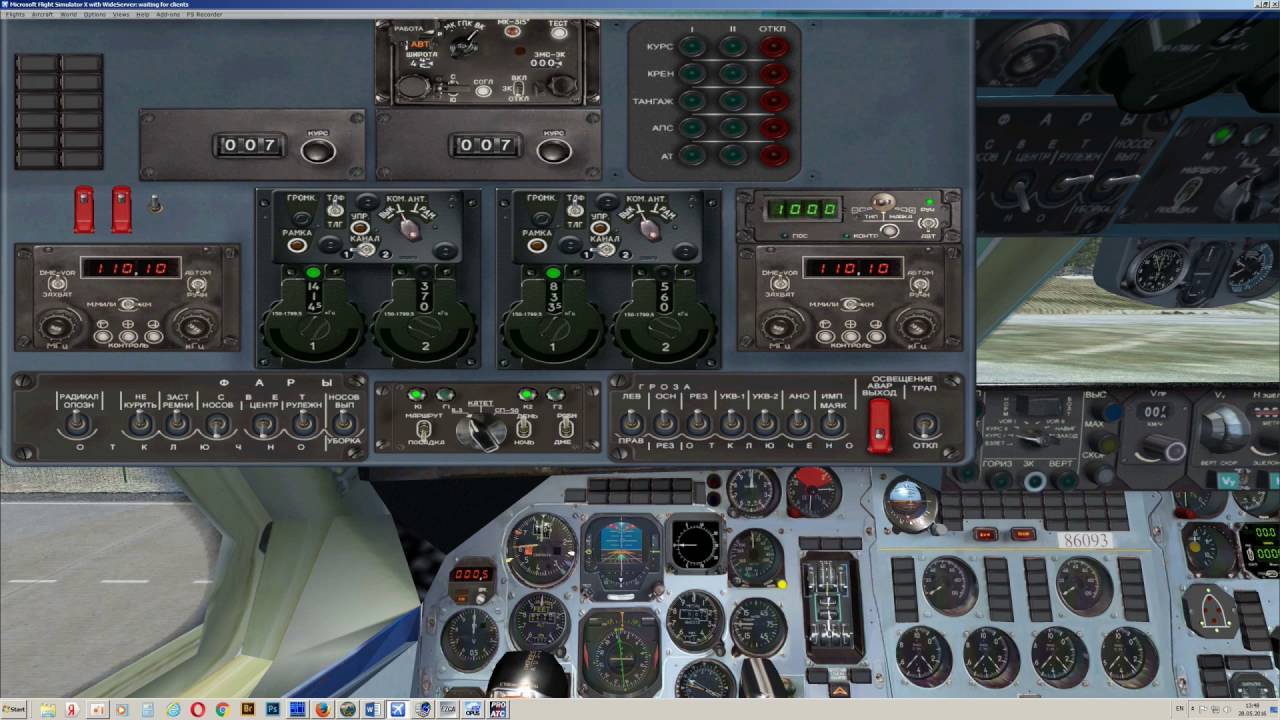
Task: Flip the РЕЗ switch in ГРОЗА row
Action: click(698, 424)
